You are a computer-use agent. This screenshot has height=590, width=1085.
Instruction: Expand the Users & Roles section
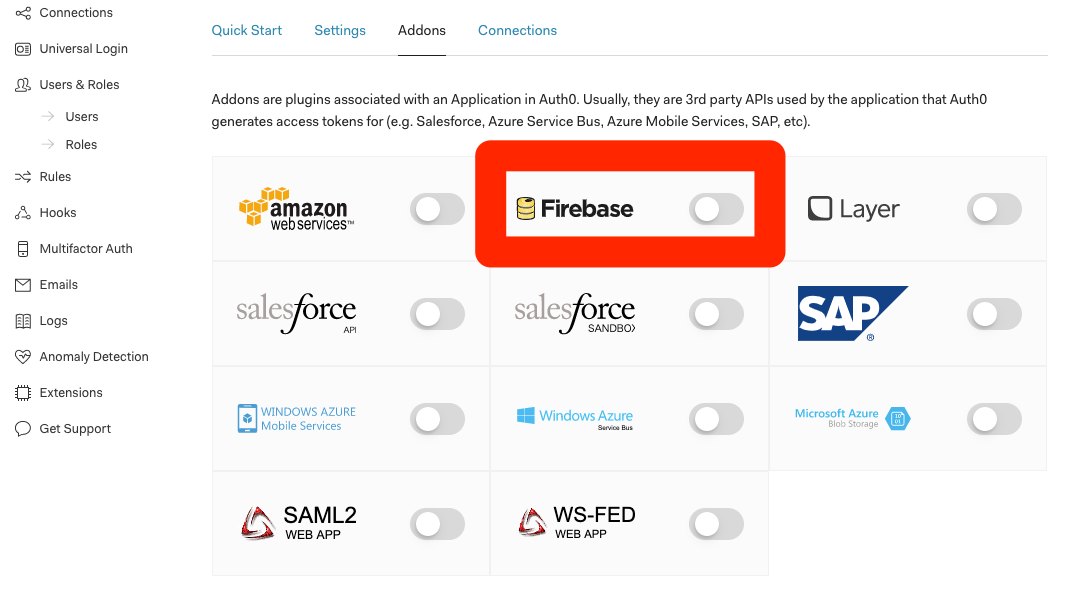(x=79, y=84)
